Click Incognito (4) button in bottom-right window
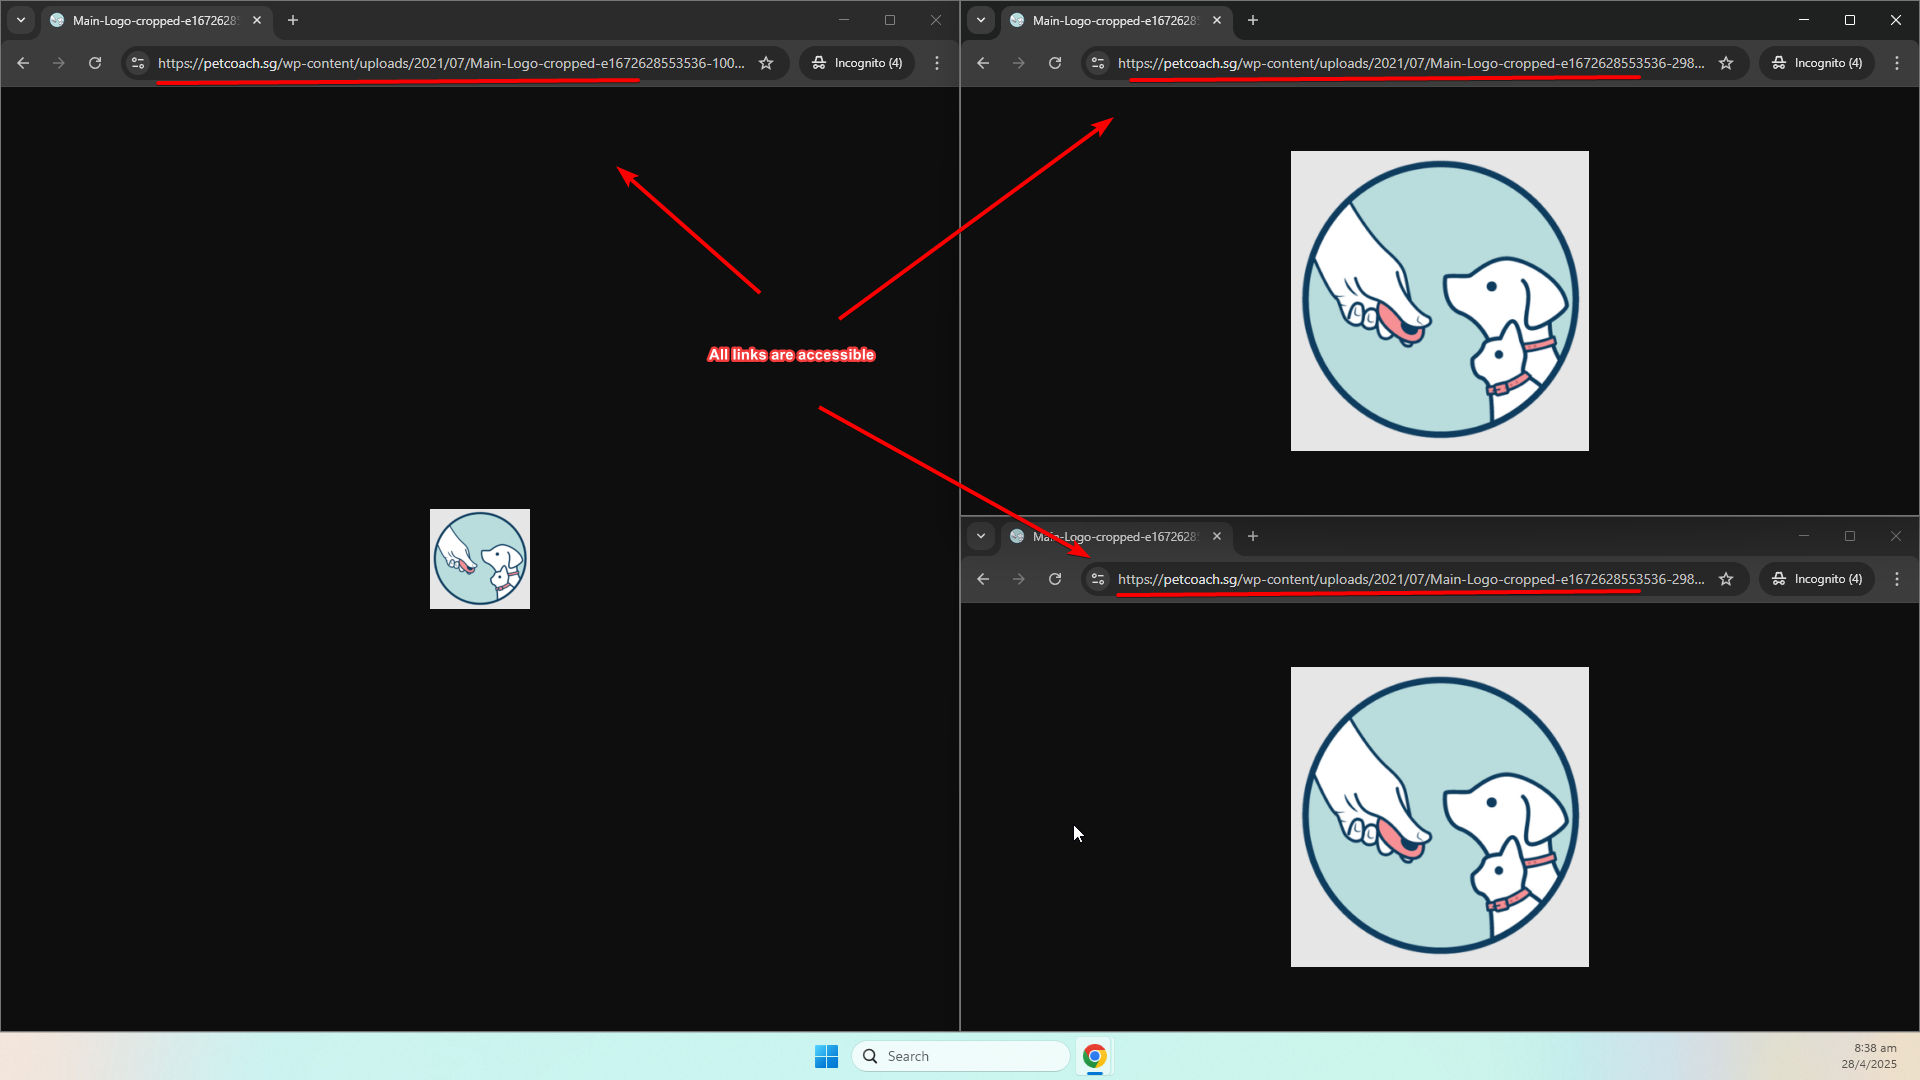The image size is (1920, 1080). [1817, 579]
